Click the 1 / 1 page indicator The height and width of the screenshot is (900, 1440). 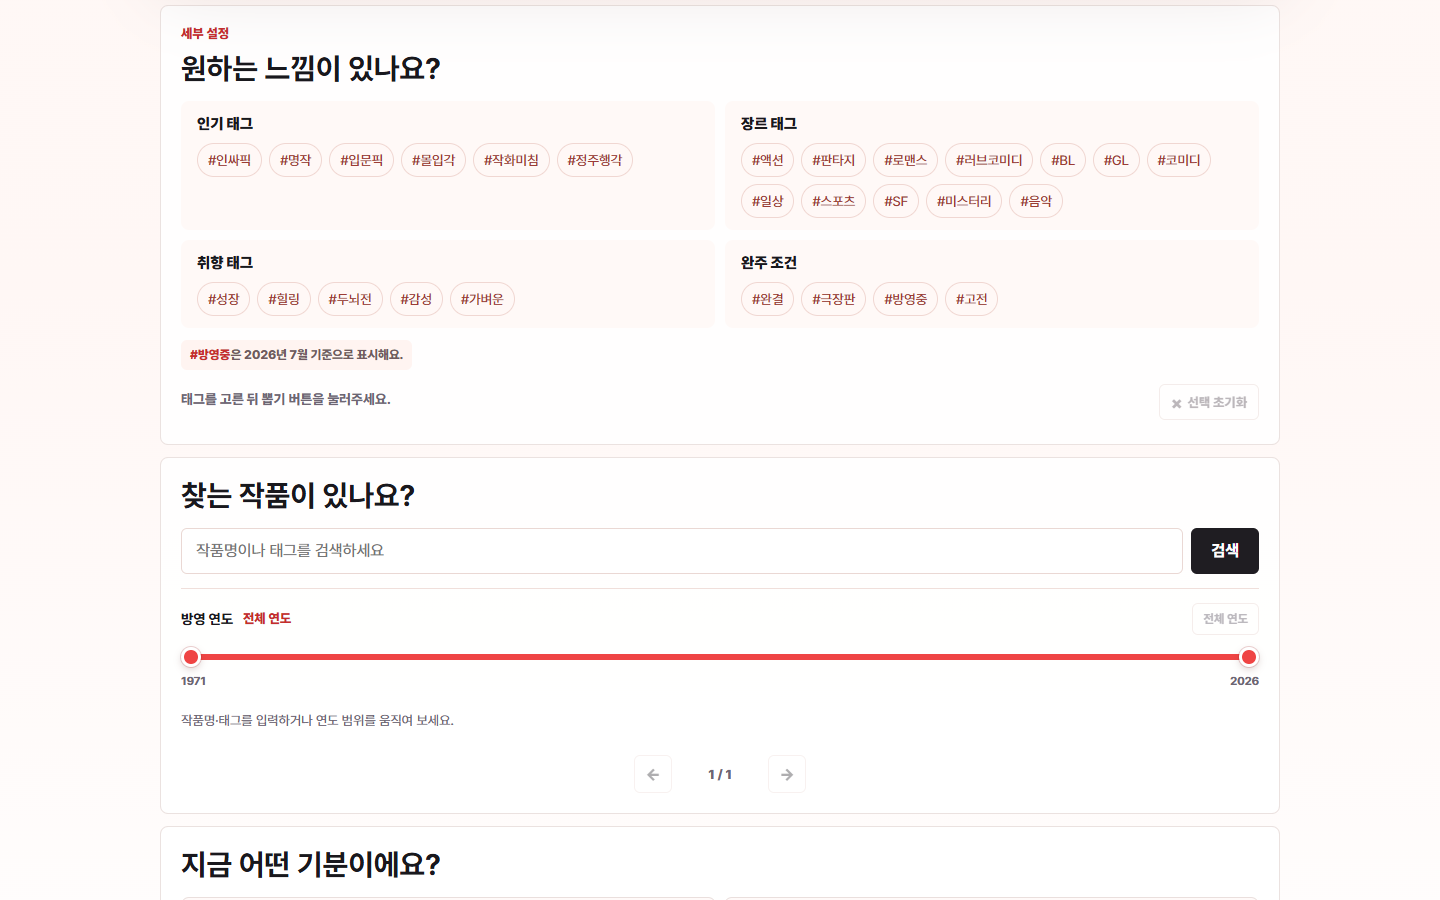720,775
